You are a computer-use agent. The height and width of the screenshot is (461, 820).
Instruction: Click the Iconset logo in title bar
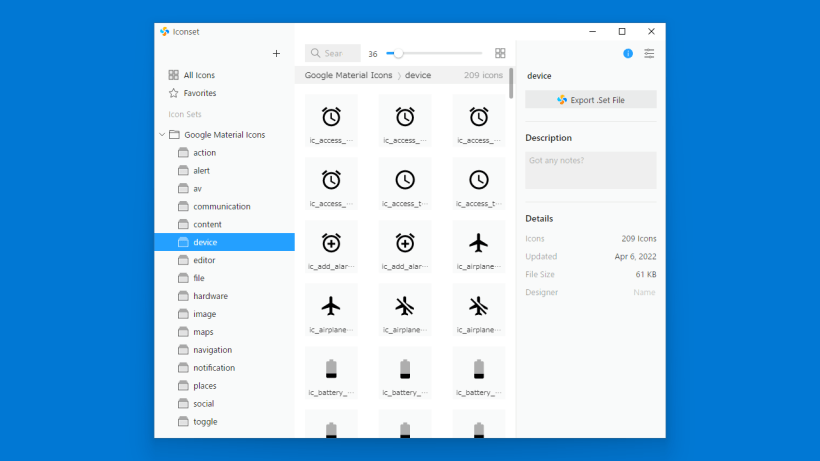[x=164, y=32]
